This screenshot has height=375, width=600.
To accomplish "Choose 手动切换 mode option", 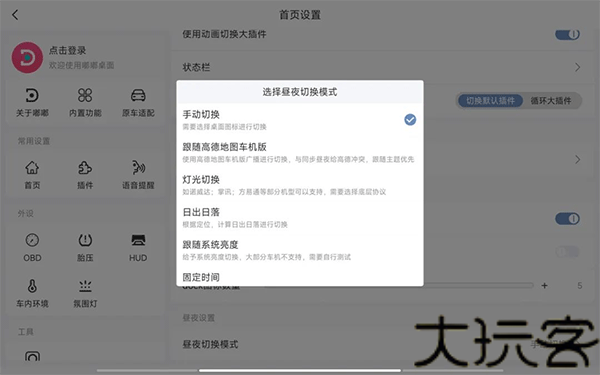I will (300, 120).
